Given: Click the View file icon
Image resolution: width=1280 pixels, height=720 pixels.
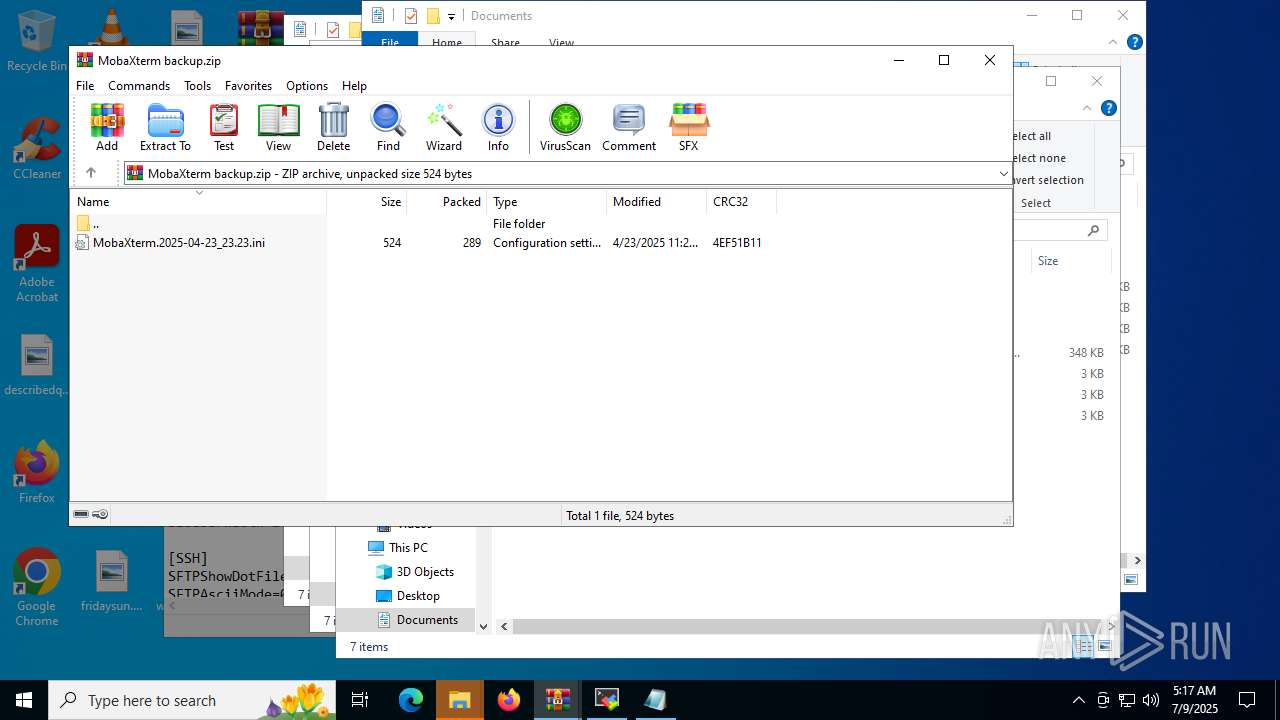Looking at the screenshot, I should click(278, 127).
